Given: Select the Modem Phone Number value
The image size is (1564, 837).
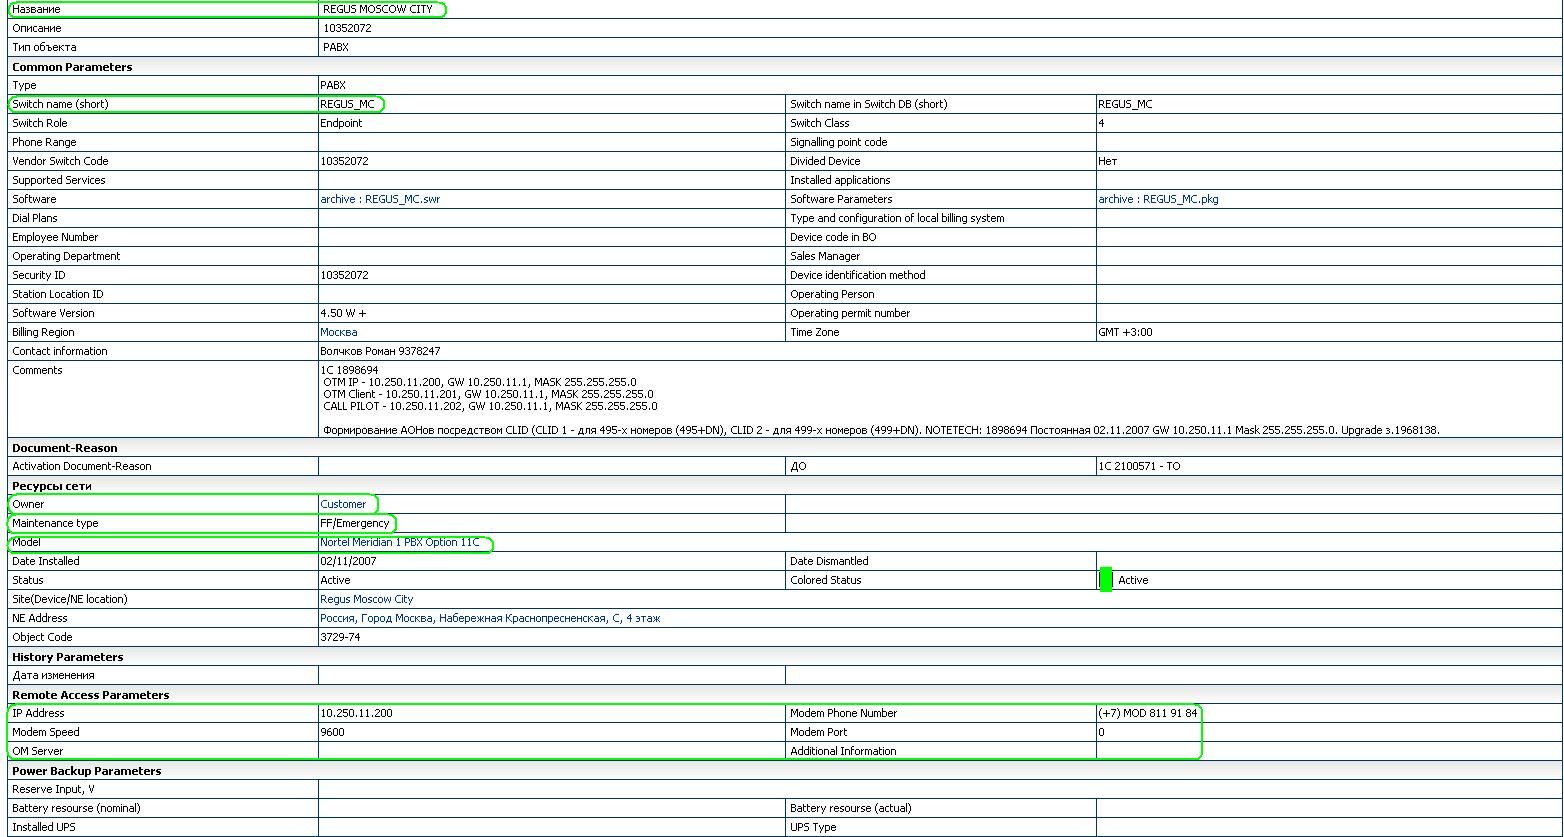Looking at the screenshot, I should [x=1148, y=713].
